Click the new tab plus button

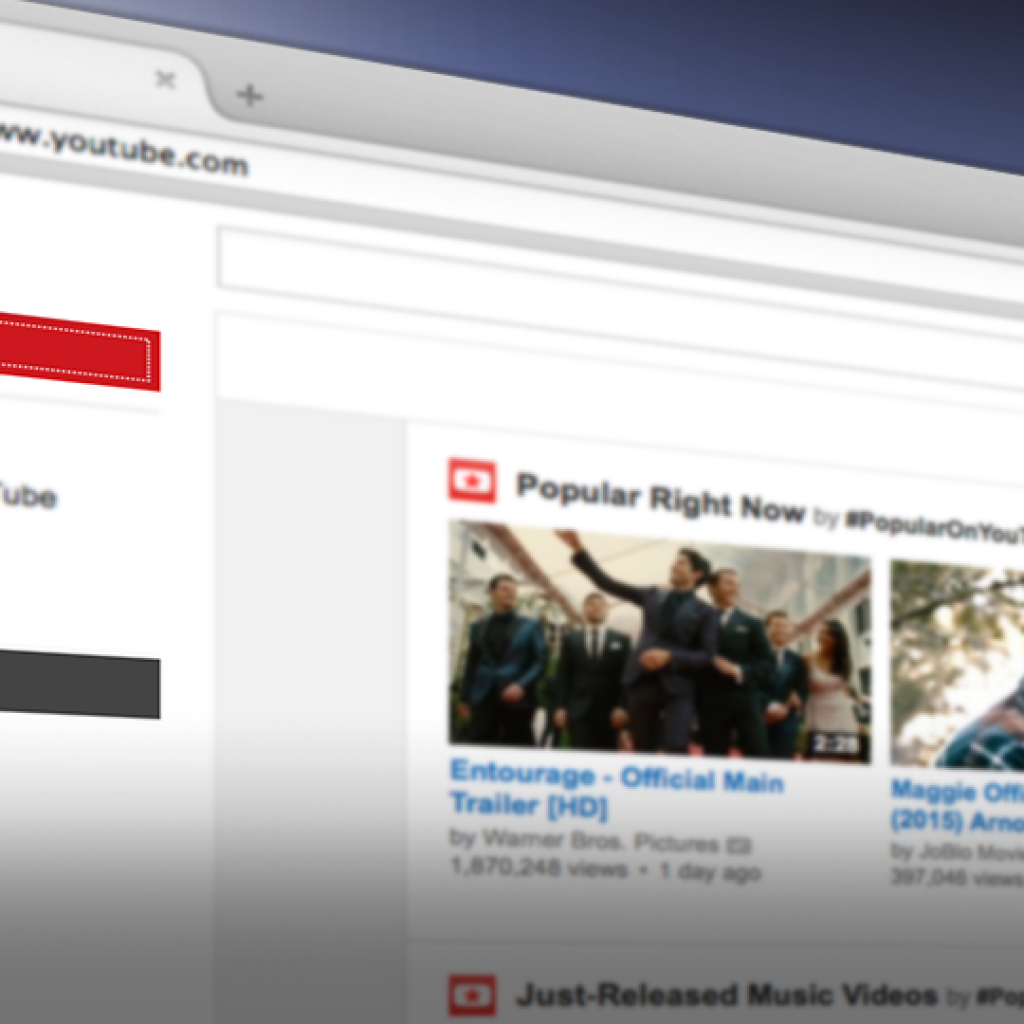click(249, 96)
